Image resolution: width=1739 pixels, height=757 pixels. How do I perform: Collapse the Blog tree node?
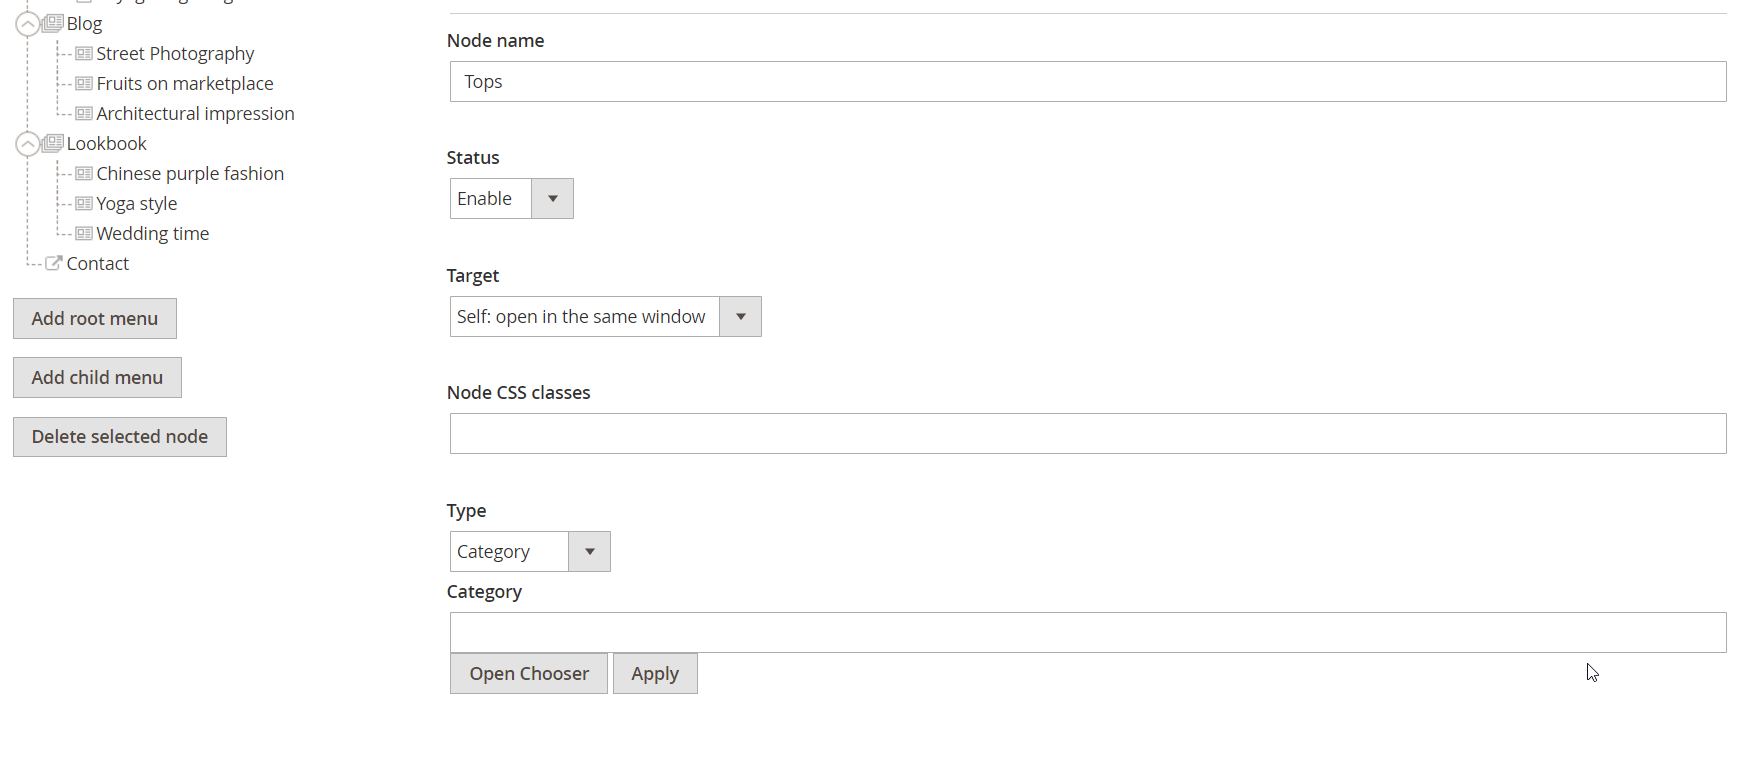pyautogui.click(x=28, y=24)
